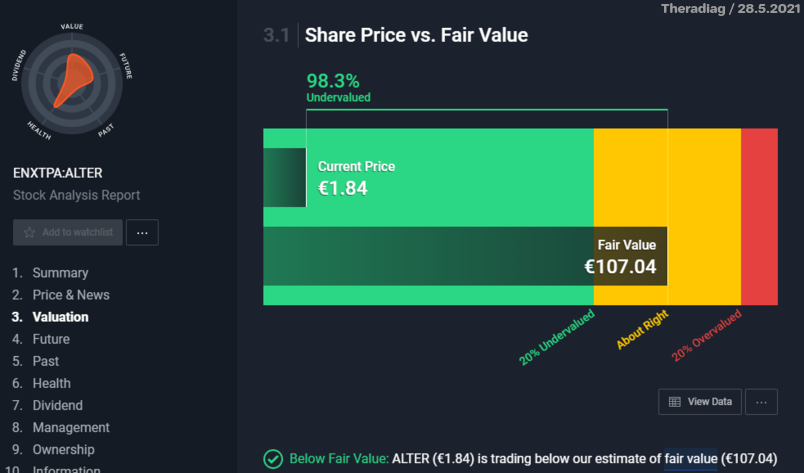This screenshot has height=473, width=804.
Task: Click the green checkmark Below Fair Value icon
Action: pyautogui.click(x=273, y=459)
